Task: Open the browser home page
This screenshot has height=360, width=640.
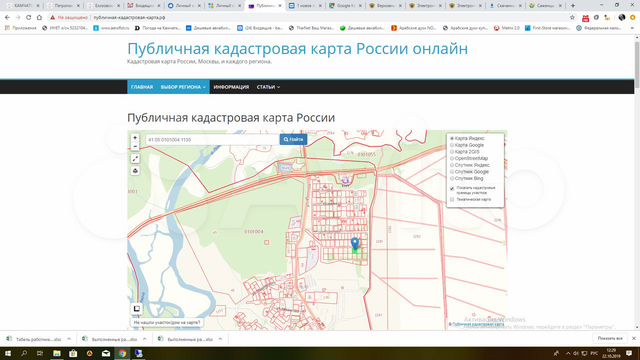Action: tap(39, 18)
